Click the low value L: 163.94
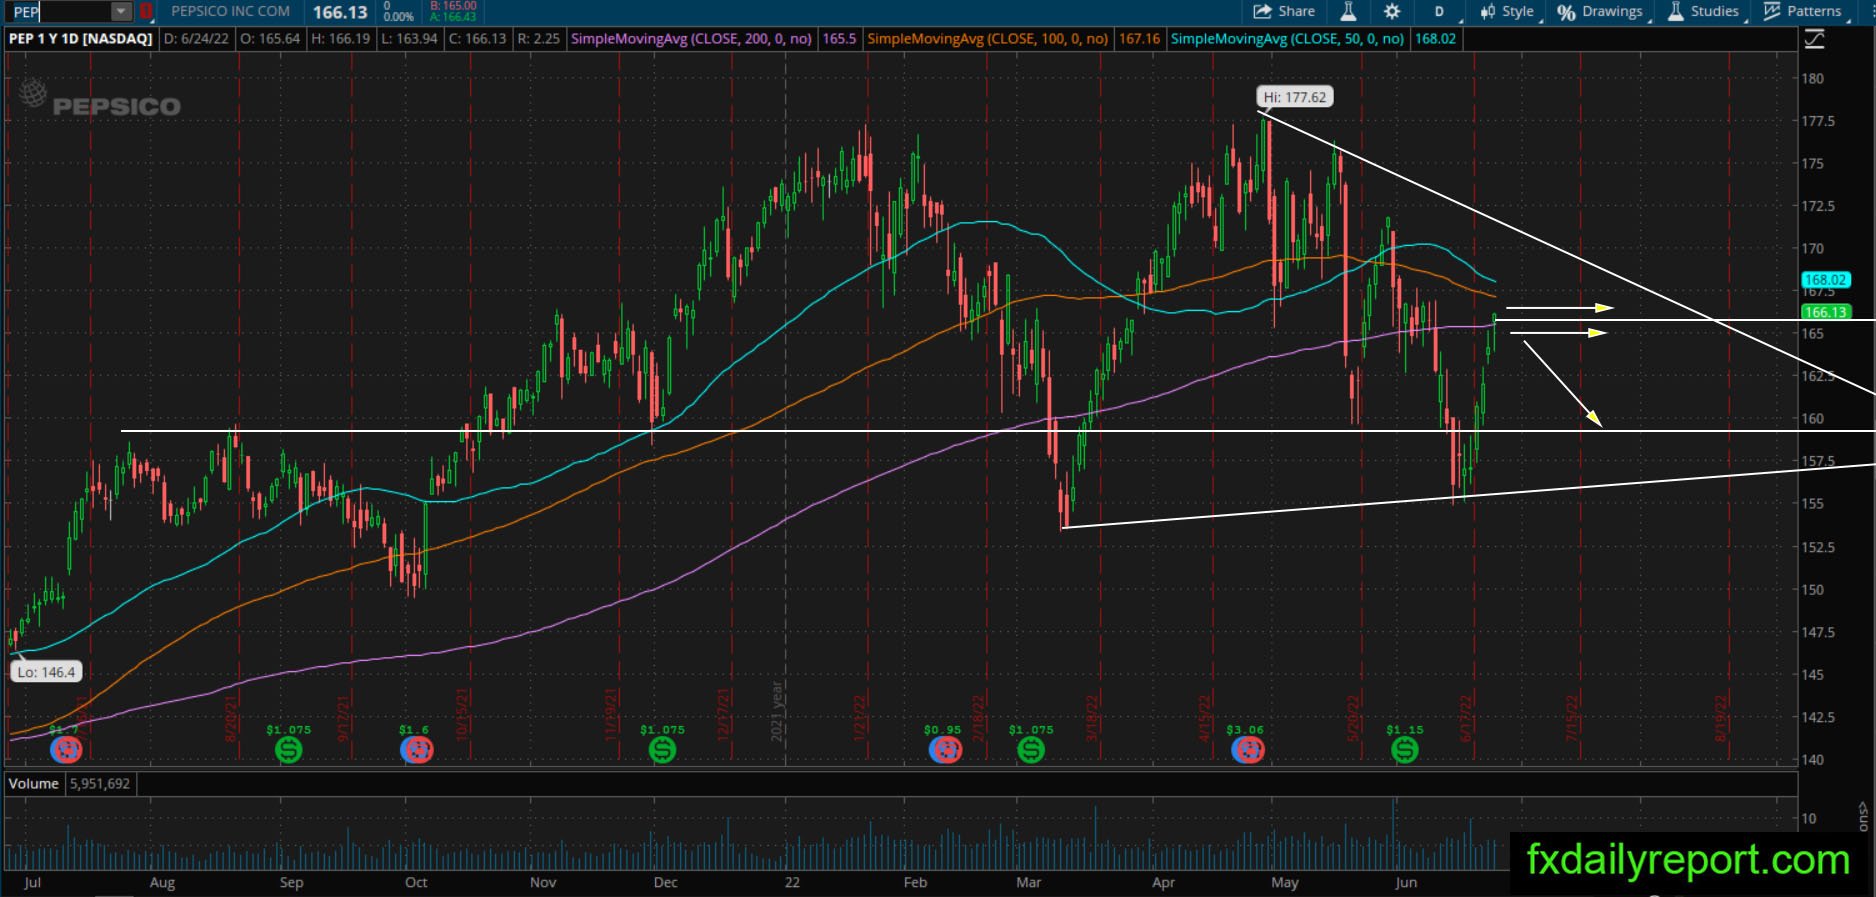 408,39
